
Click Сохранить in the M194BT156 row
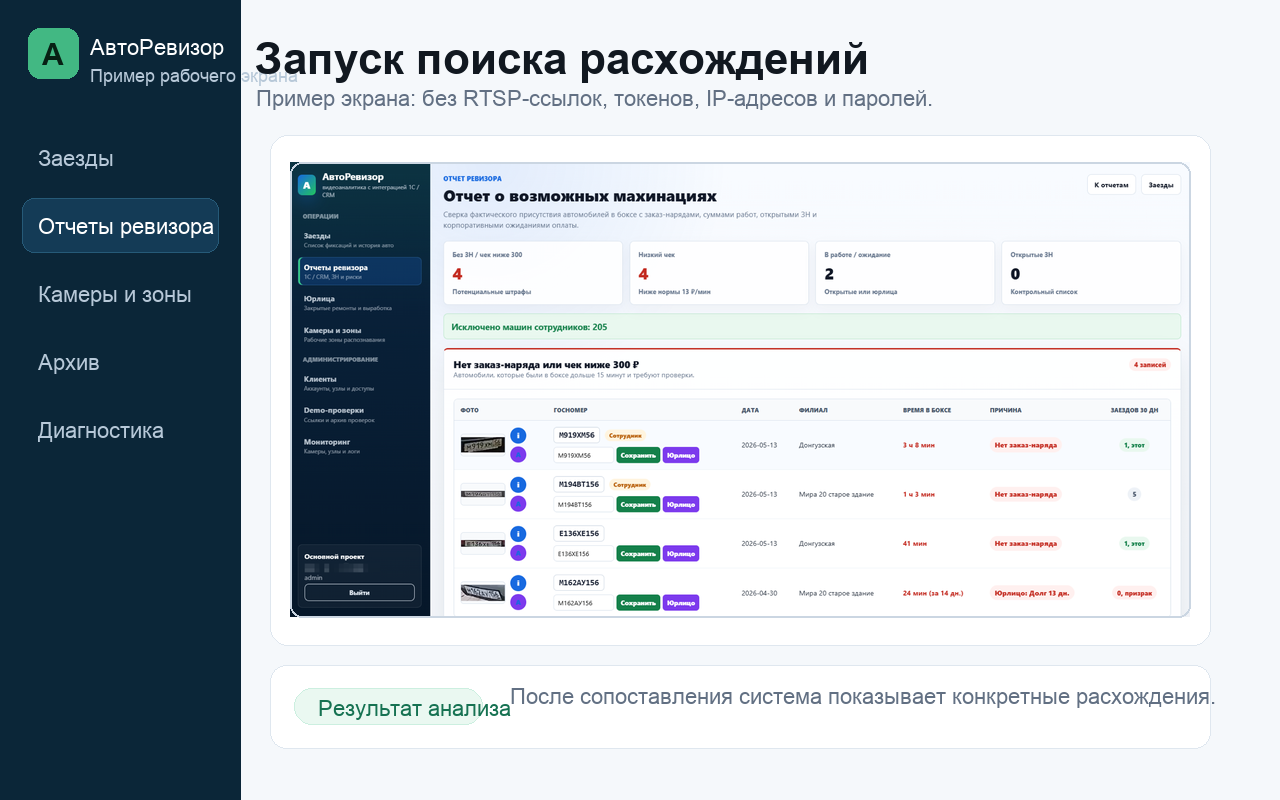coord(638,504)
